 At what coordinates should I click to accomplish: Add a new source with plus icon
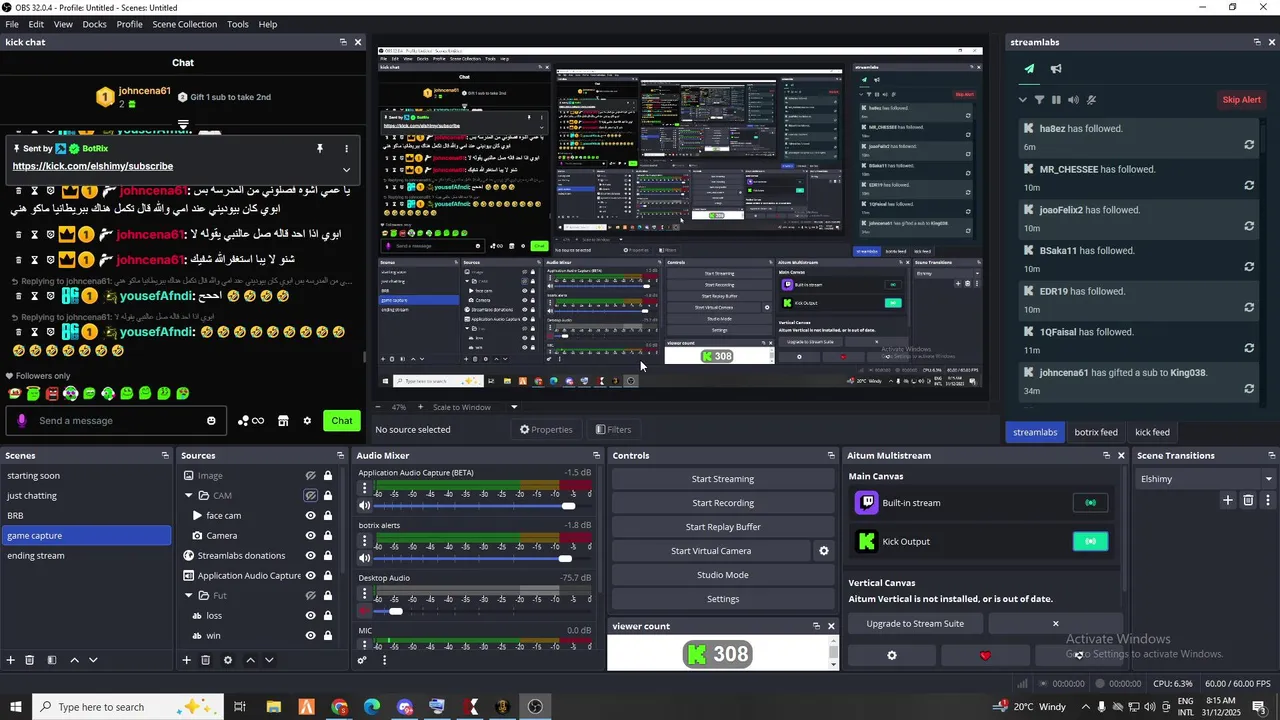(x=186, y=660)
